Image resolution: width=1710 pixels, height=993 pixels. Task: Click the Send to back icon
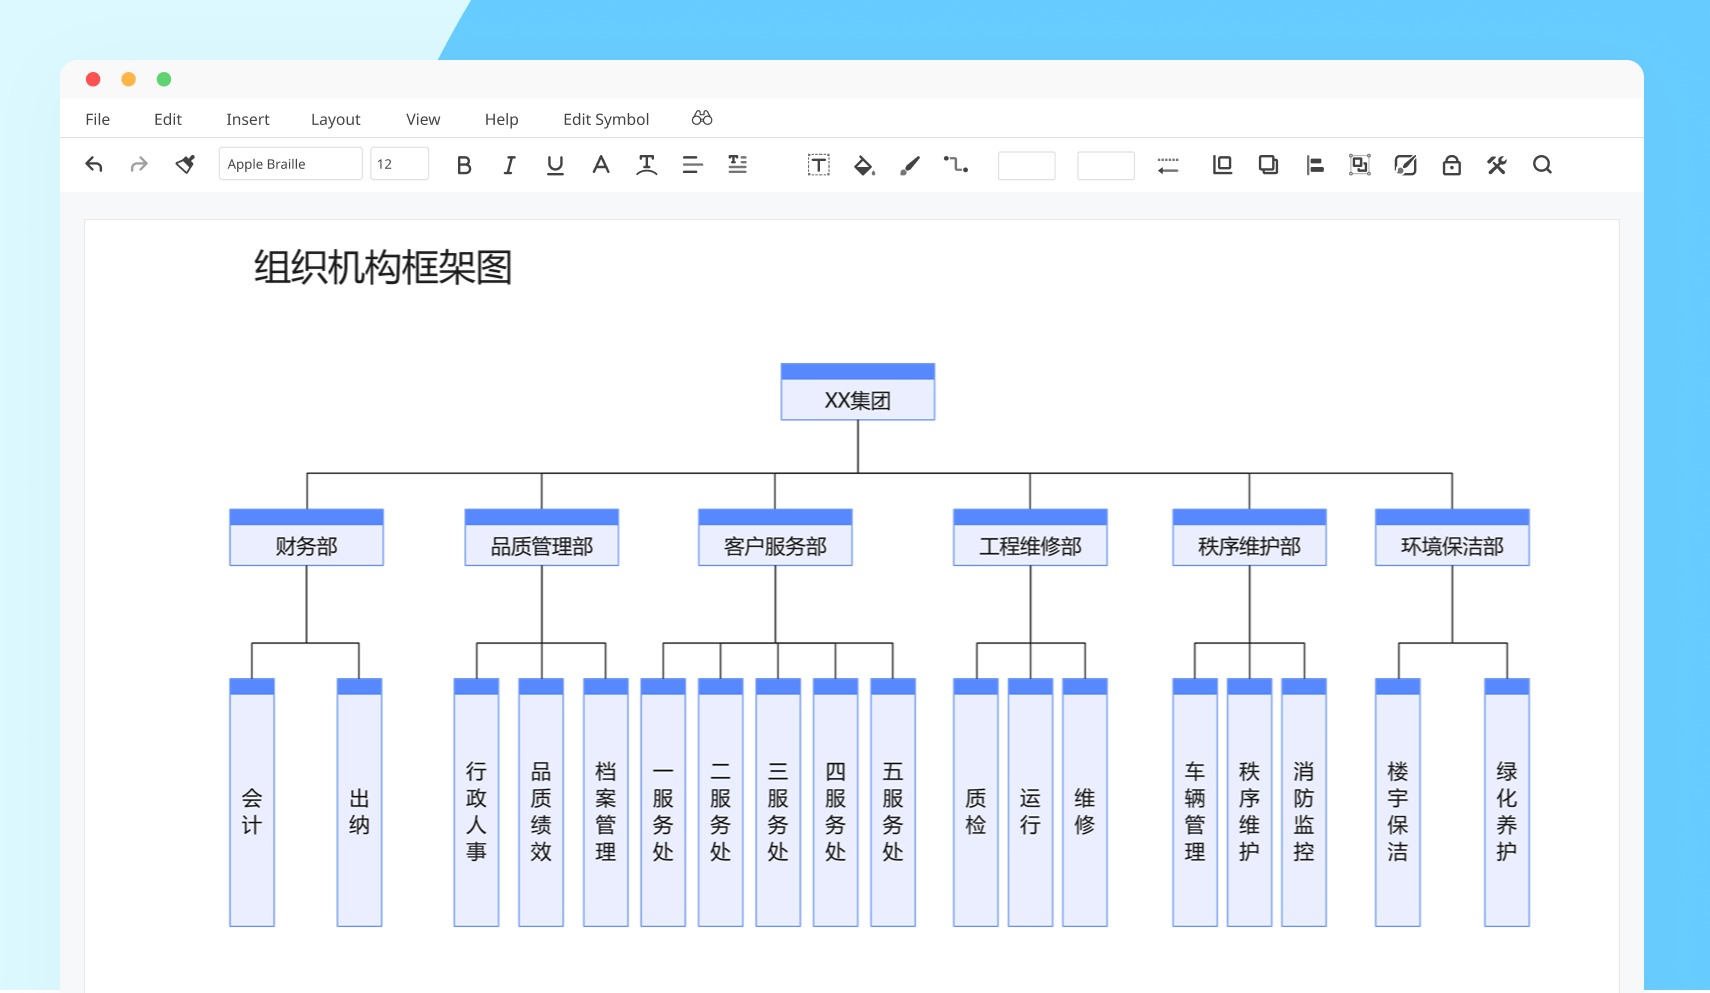pos(1268,165)
